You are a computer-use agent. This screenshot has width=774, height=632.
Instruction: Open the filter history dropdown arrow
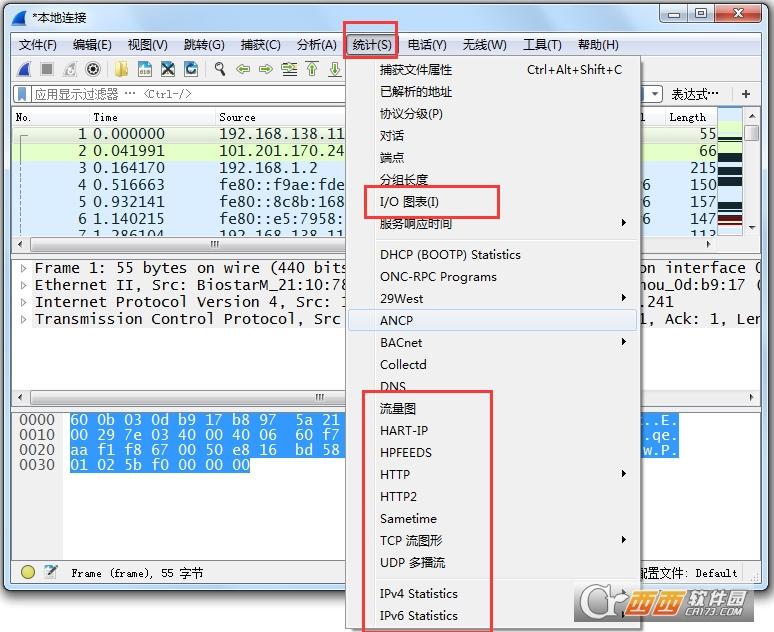655,94
